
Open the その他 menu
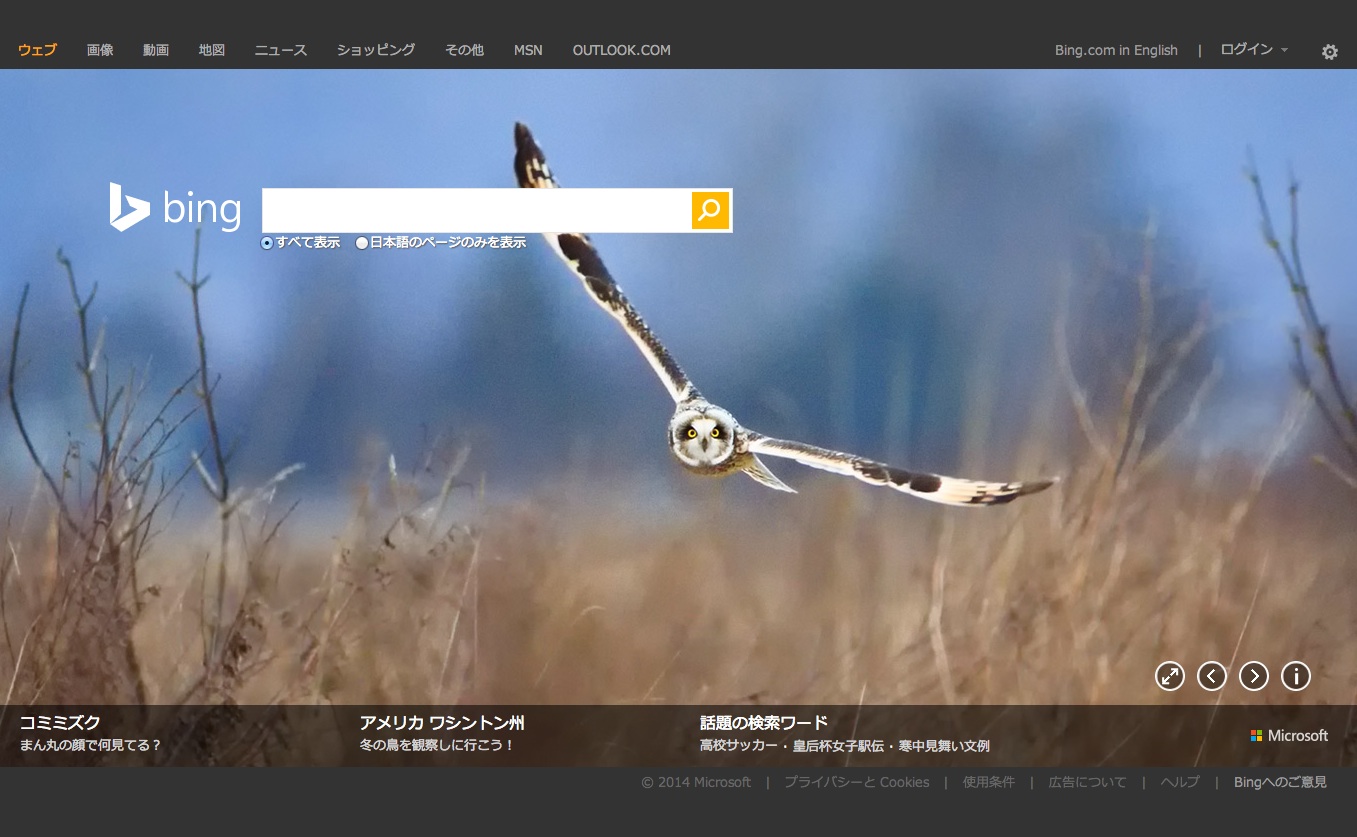coord(464,50)
